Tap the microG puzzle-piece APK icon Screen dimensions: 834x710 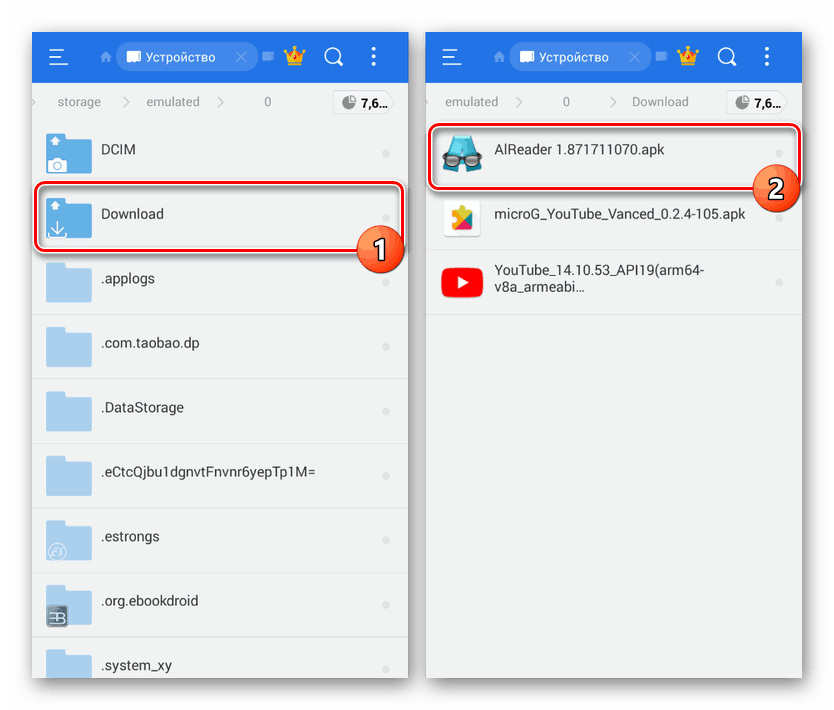(461, 217)
